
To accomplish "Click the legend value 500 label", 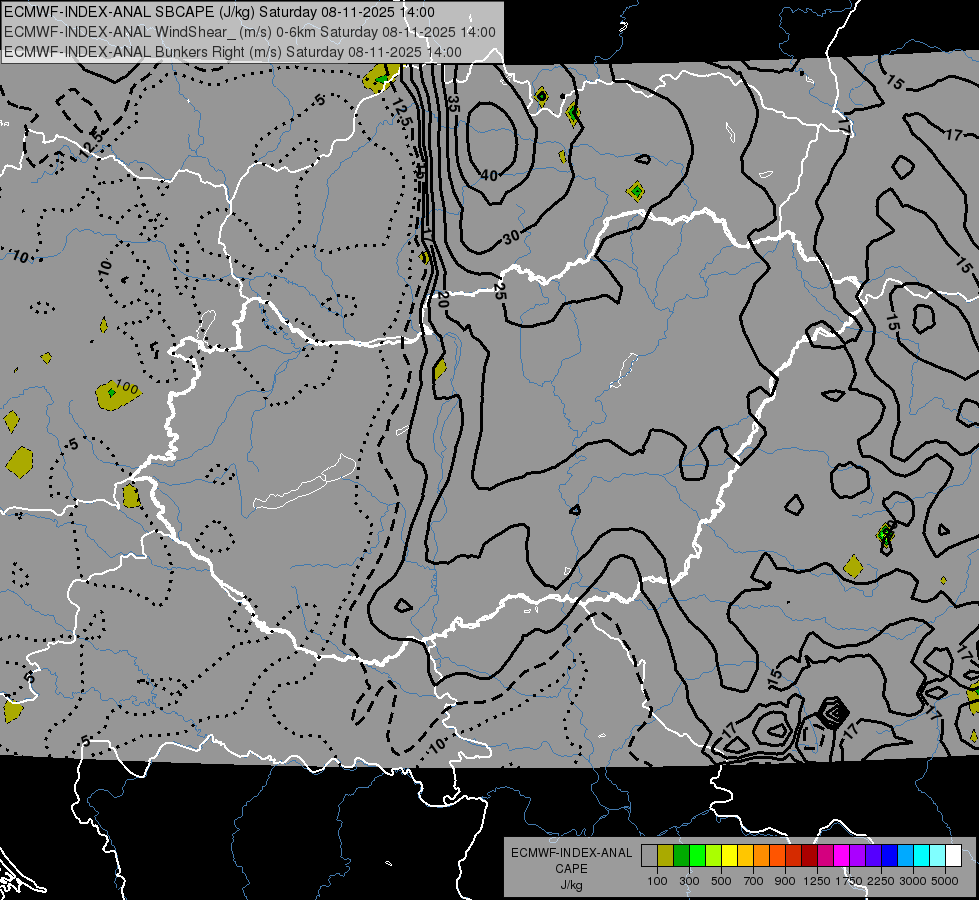I will pyautogui.click(x=721, y=881).
